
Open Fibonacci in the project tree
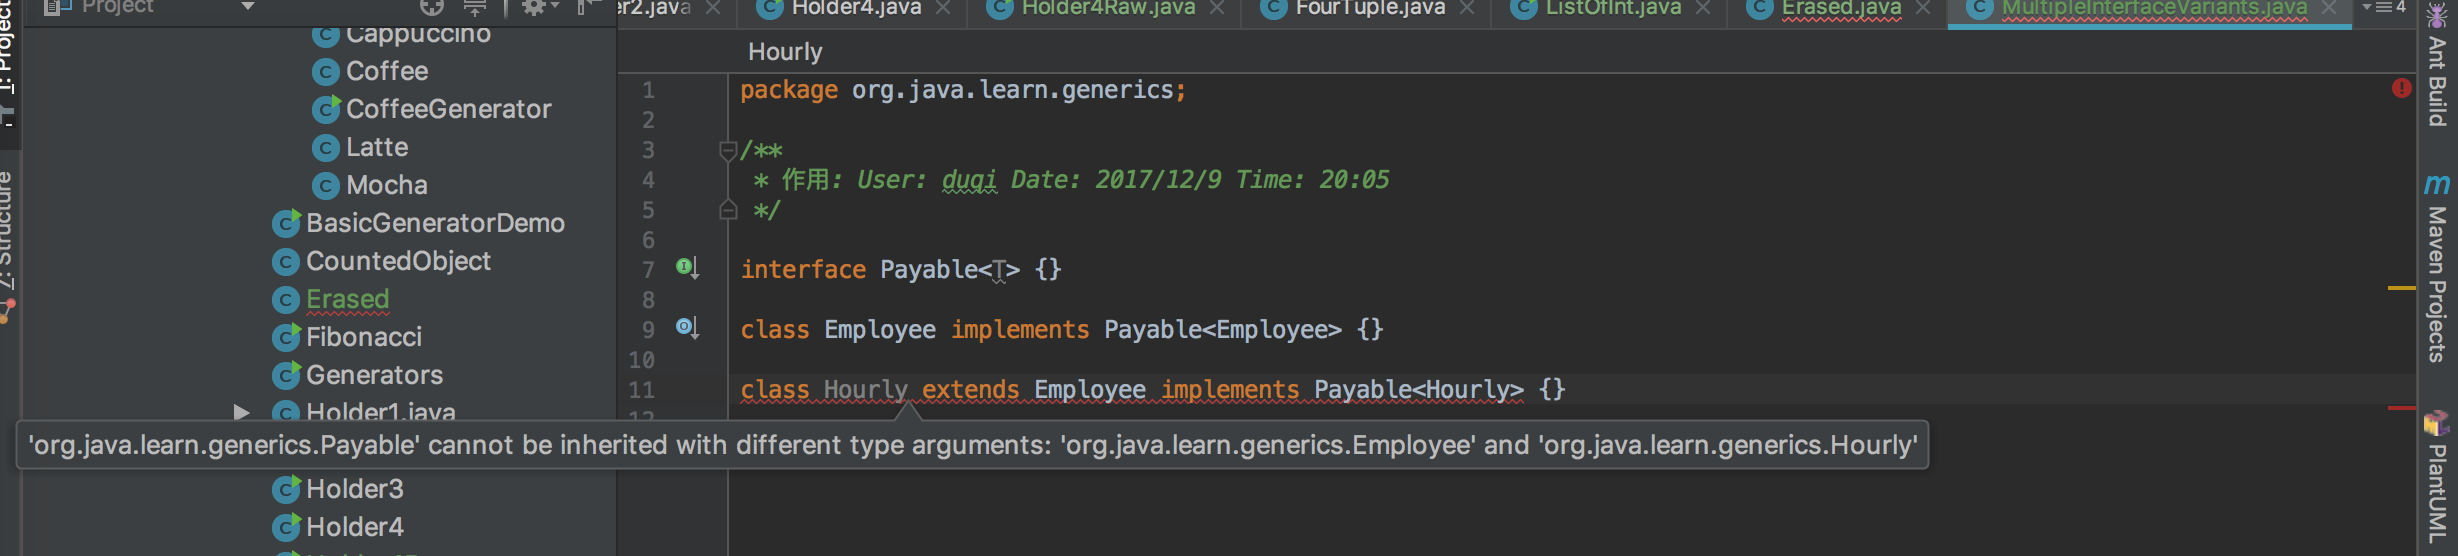pyautogui.click(x=364, y=337)
